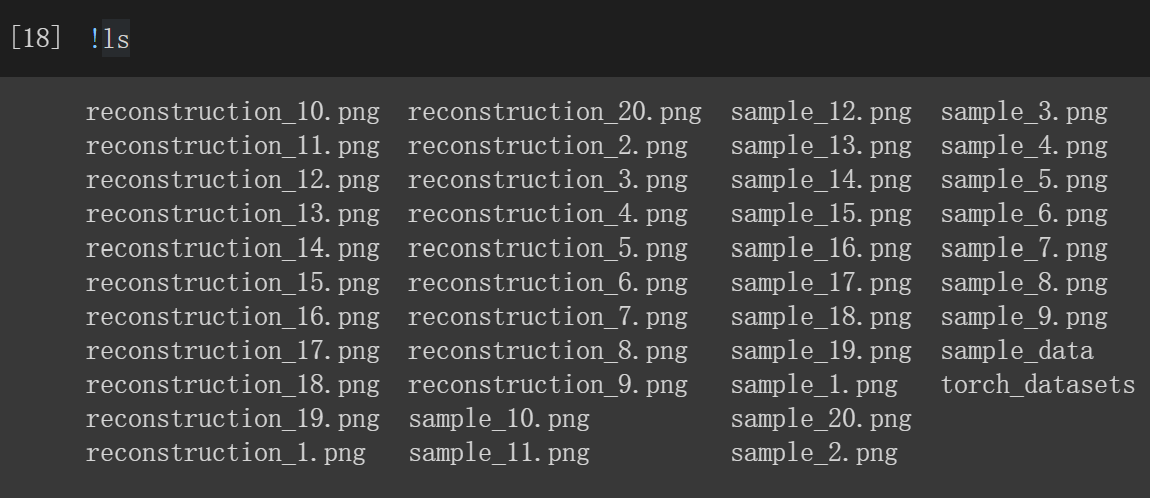Click the cell execution count [18]
The image size is (1150, 498).
pos(36,38)
